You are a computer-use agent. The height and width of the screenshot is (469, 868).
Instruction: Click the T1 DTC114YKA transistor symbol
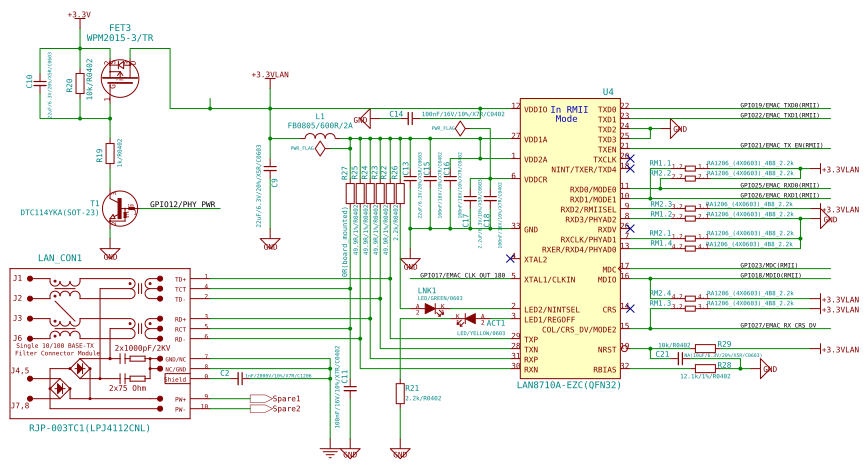120,209
